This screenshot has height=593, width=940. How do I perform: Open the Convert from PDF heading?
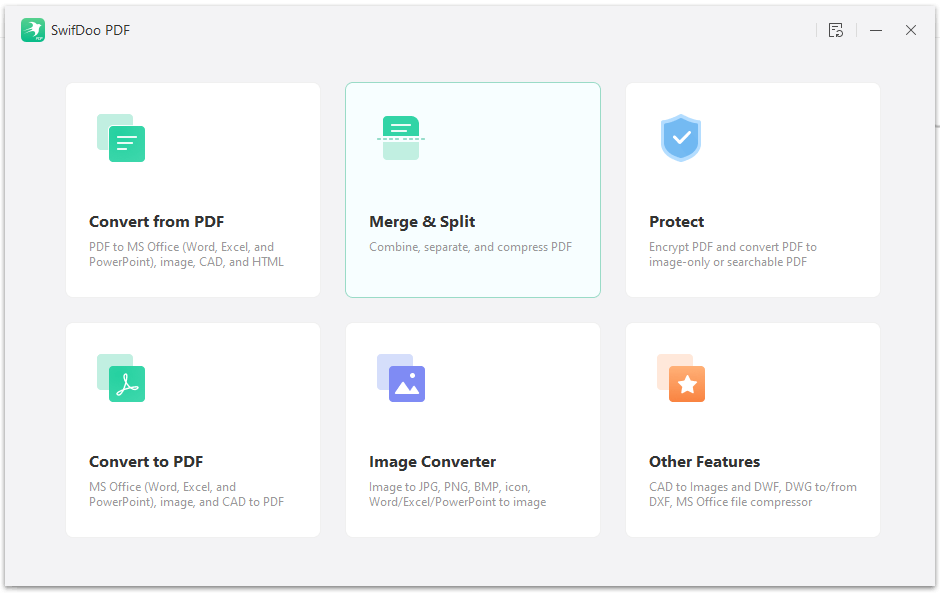click(x=156, y=222)
